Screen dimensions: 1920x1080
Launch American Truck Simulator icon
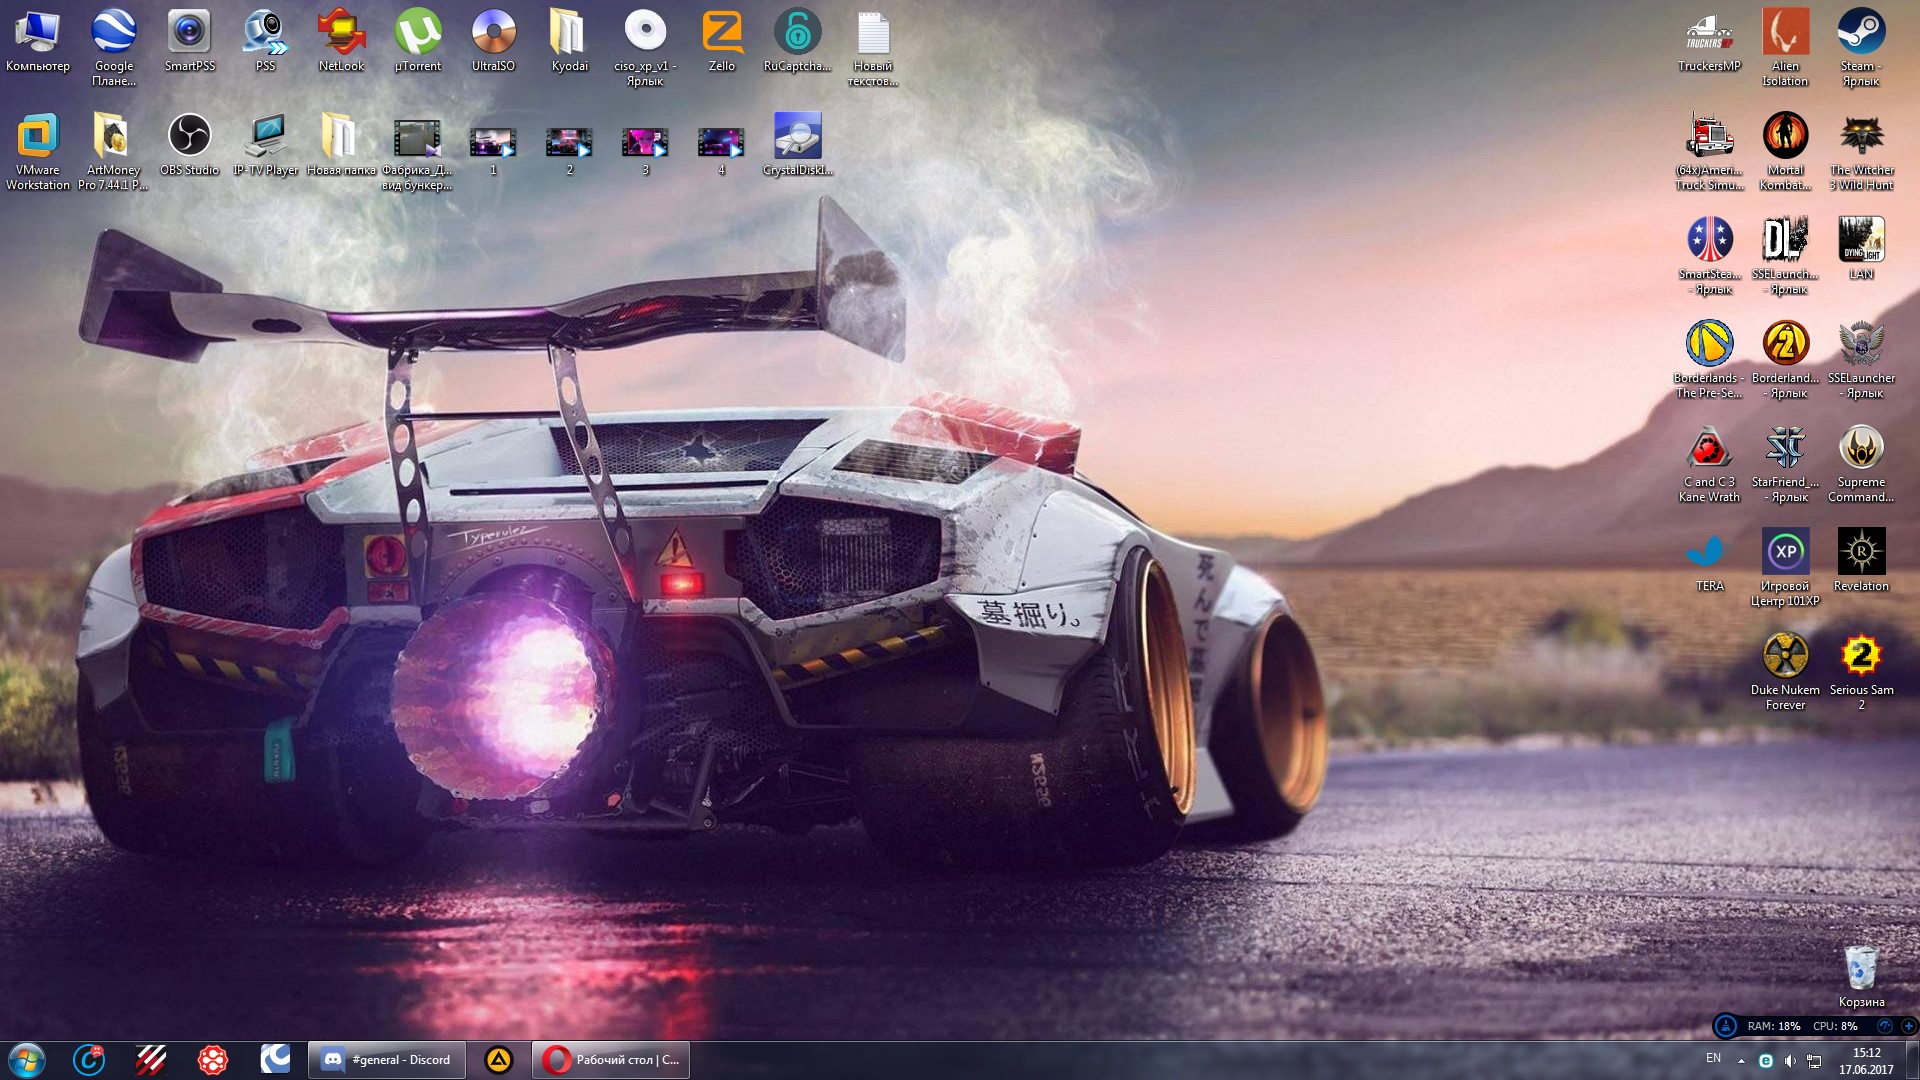(1709, 150)
